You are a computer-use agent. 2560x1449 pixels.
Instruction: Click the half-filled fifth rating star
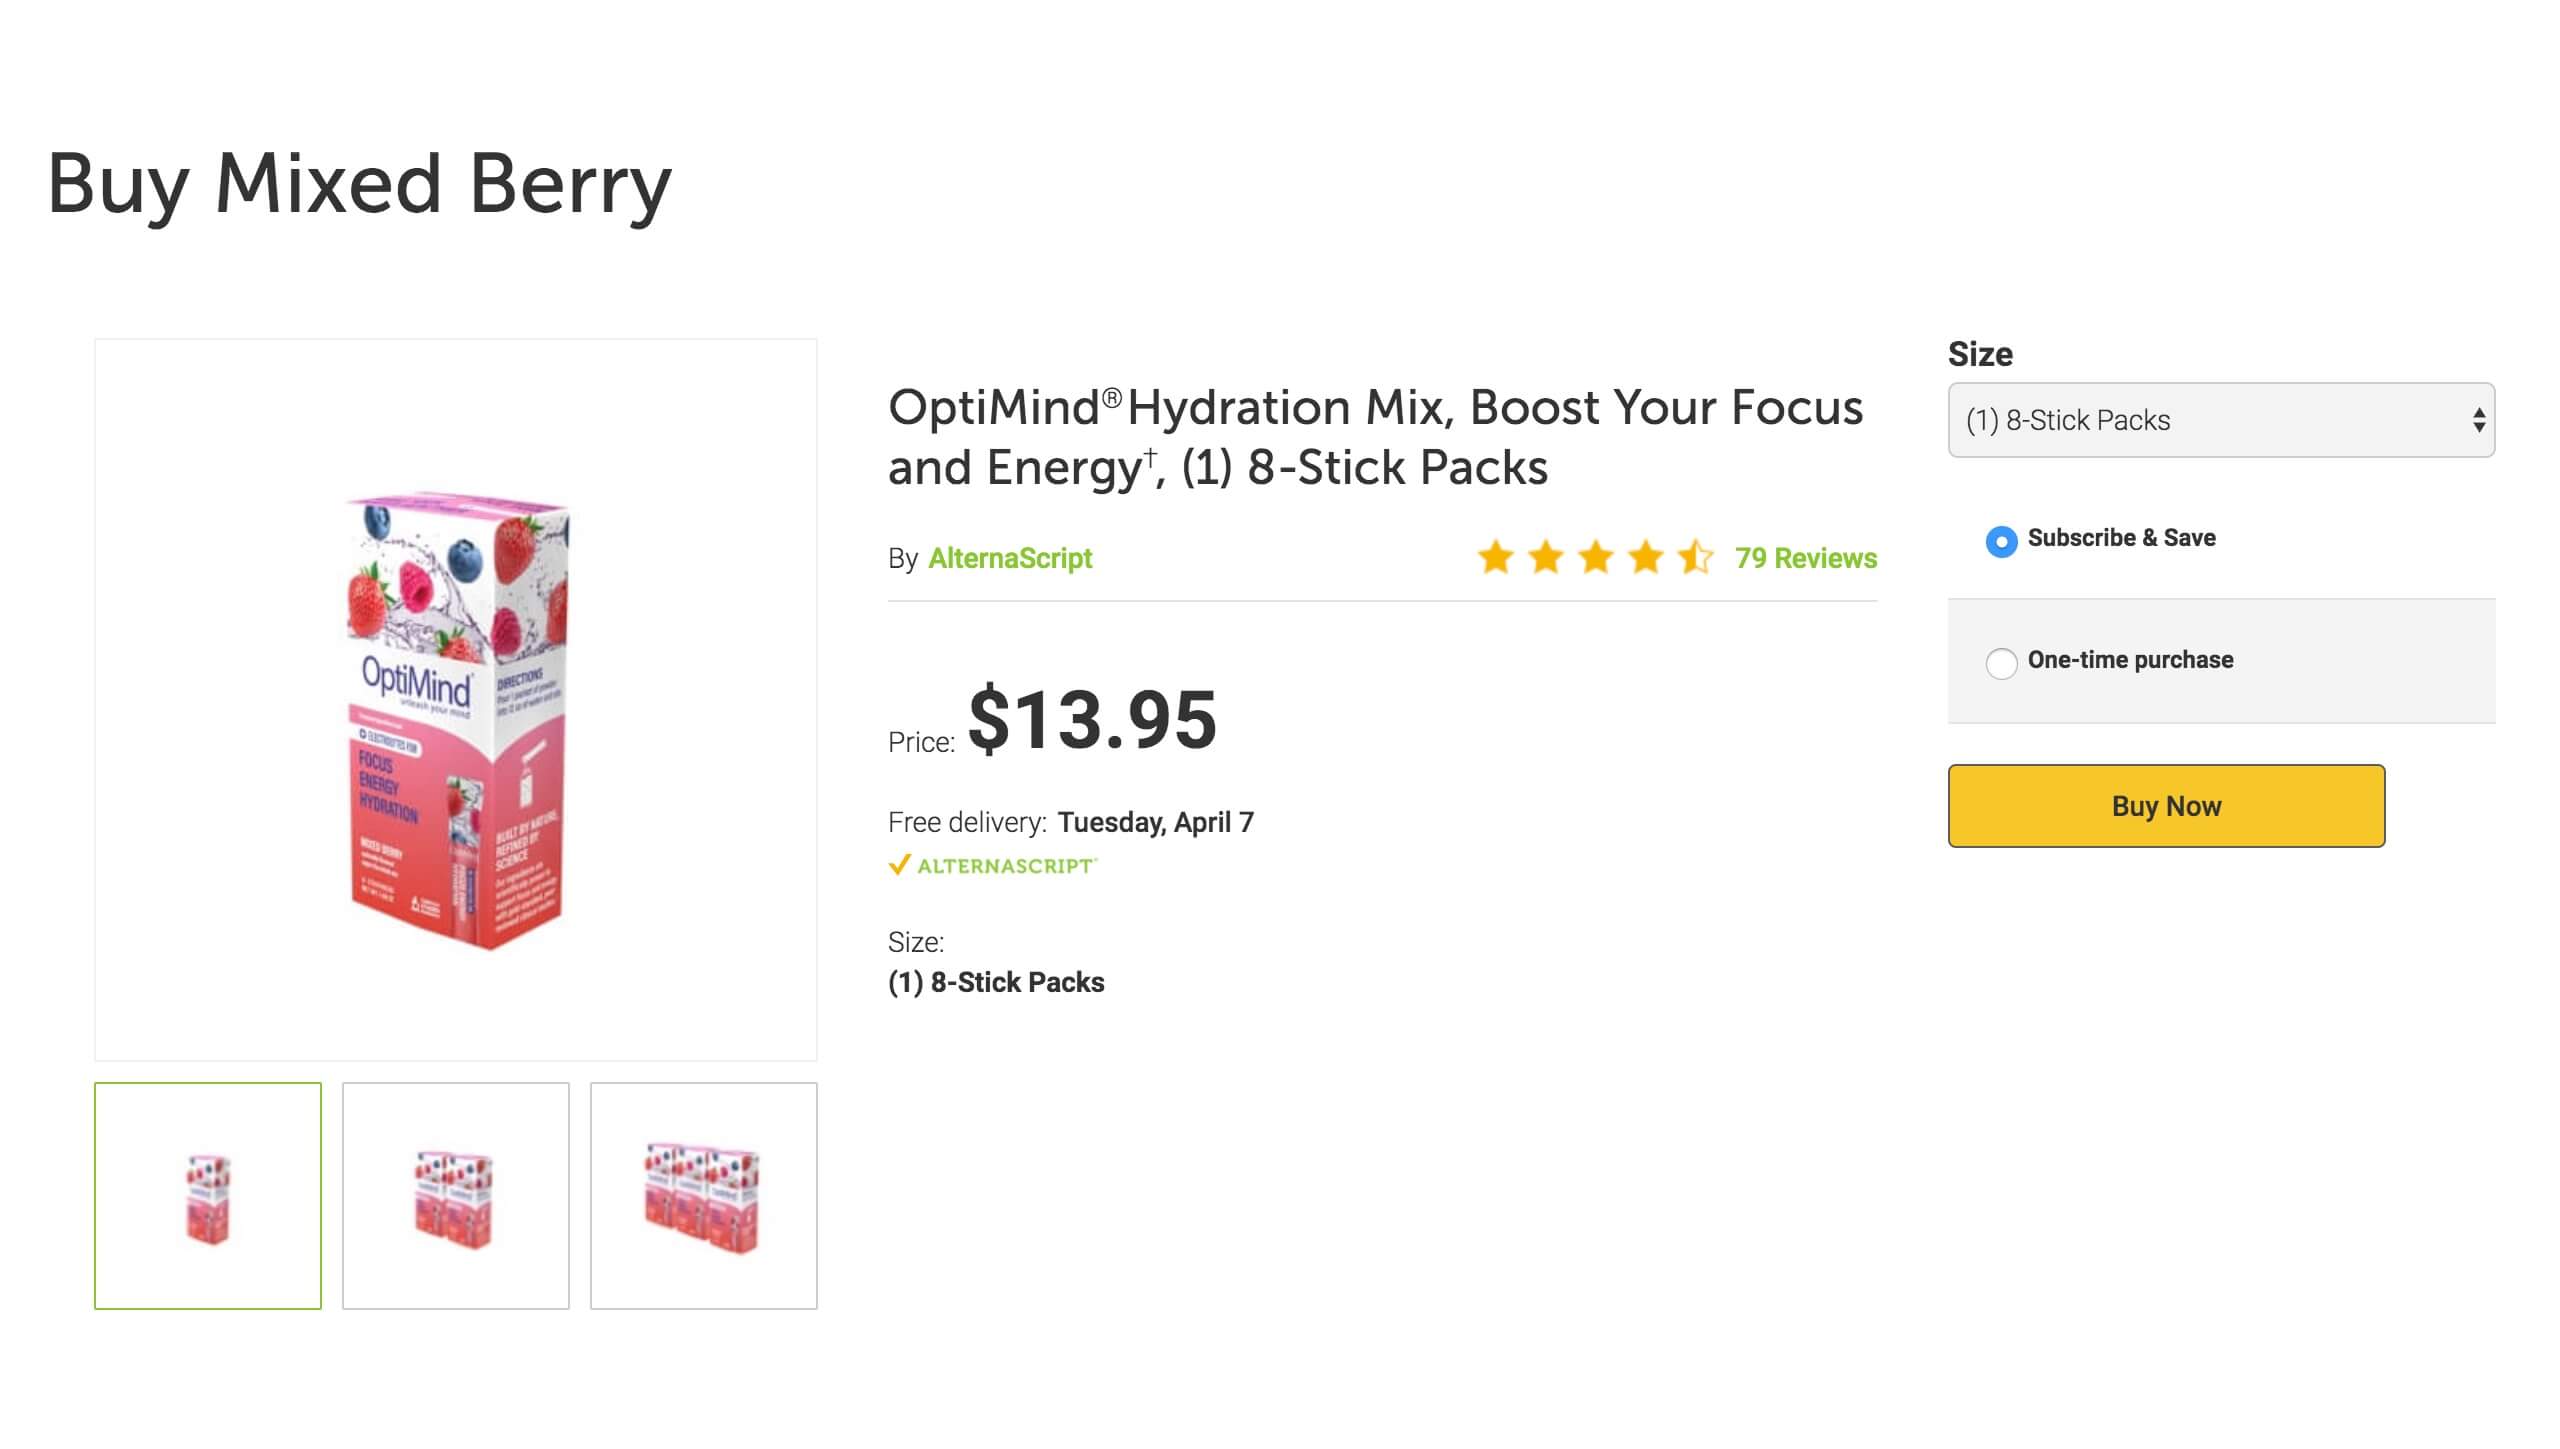click(1694, 558)
